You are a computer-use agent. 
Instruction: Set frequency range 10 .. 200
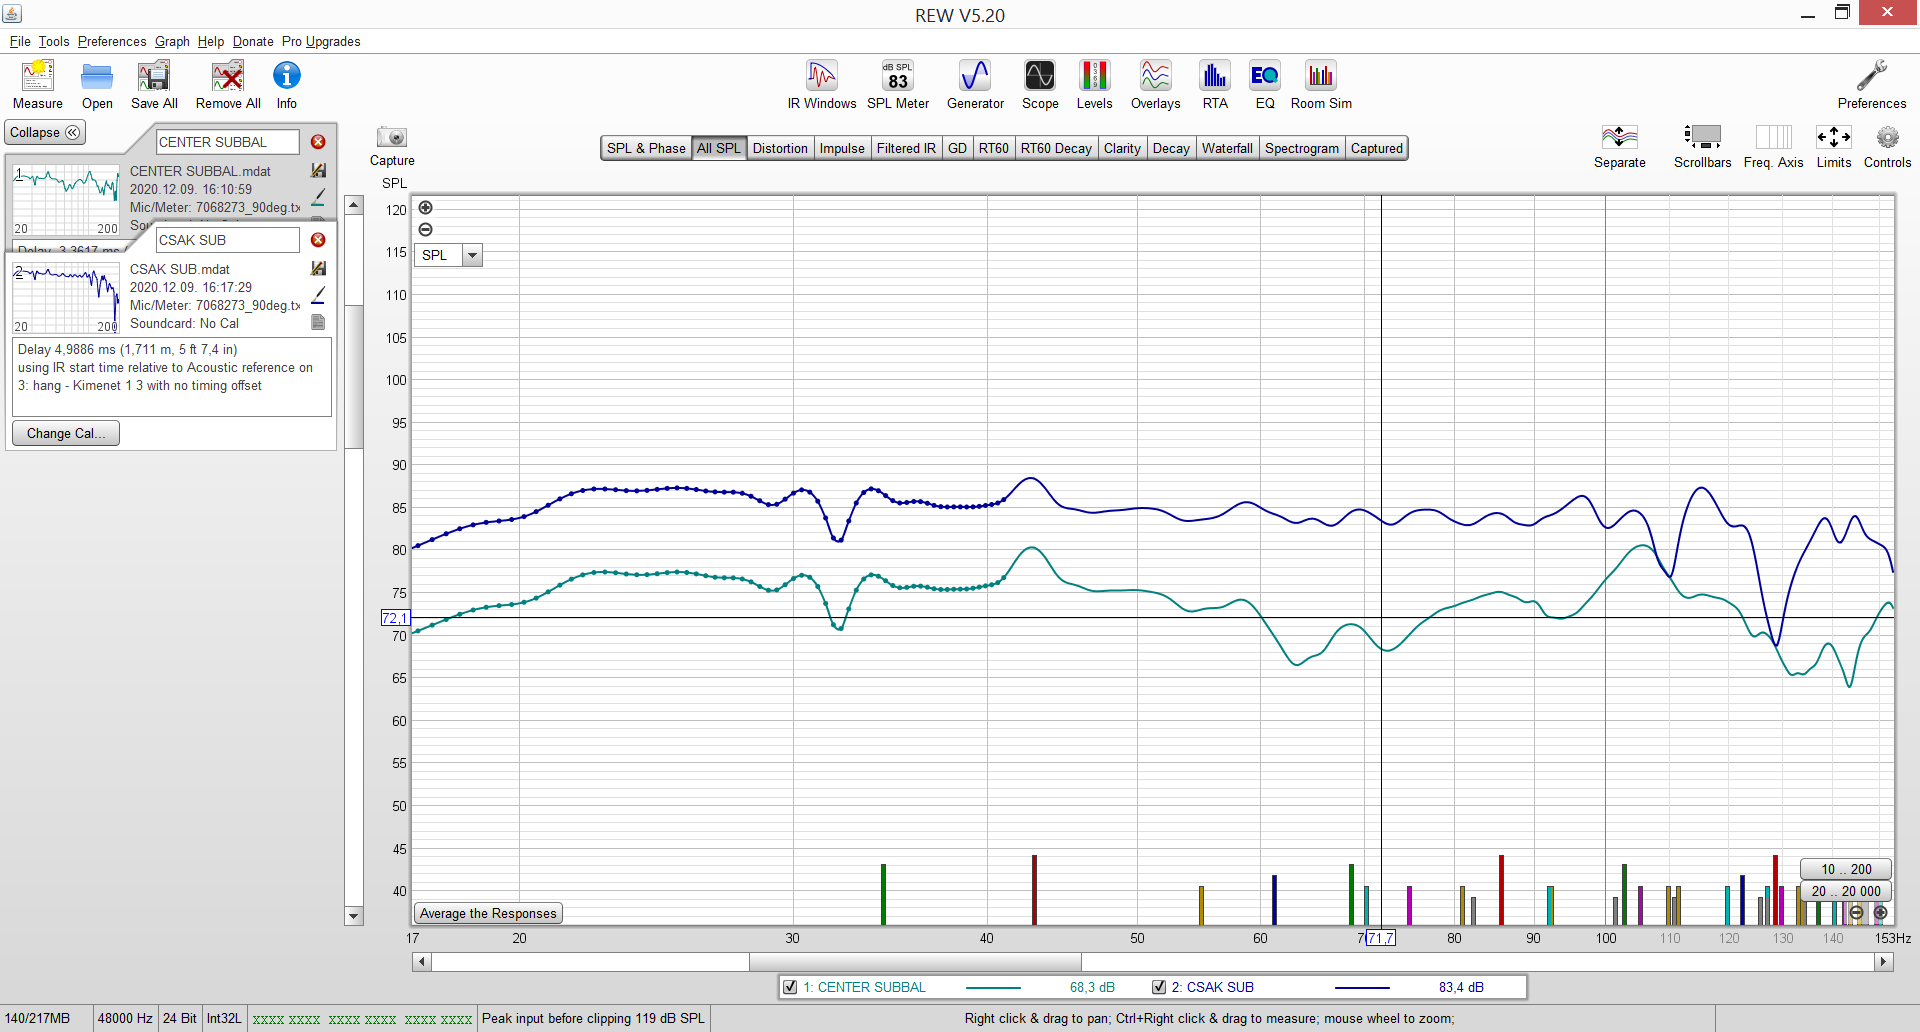1846,869
